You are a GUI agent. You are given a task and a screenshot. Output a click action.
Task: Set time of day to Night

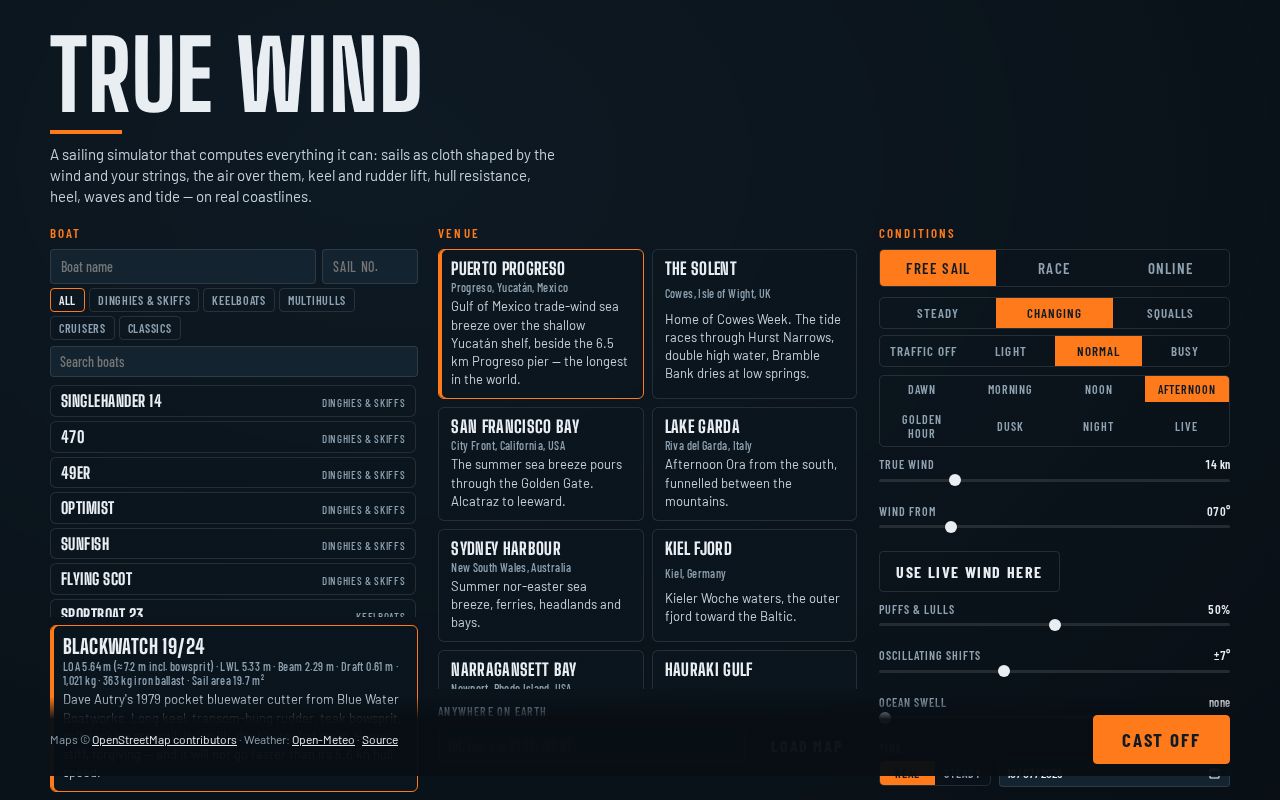1098,426
